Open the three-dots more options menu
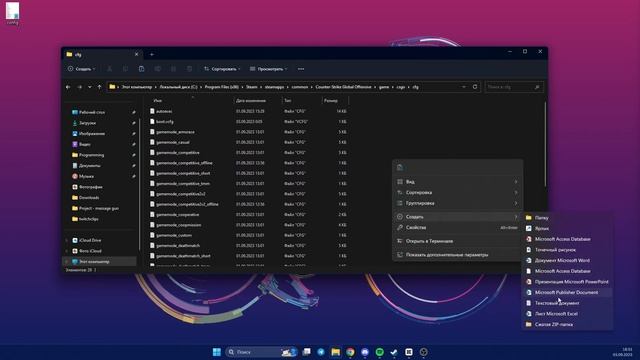The image size is (640, 360). pyautogui.click(x=301, y=69)
